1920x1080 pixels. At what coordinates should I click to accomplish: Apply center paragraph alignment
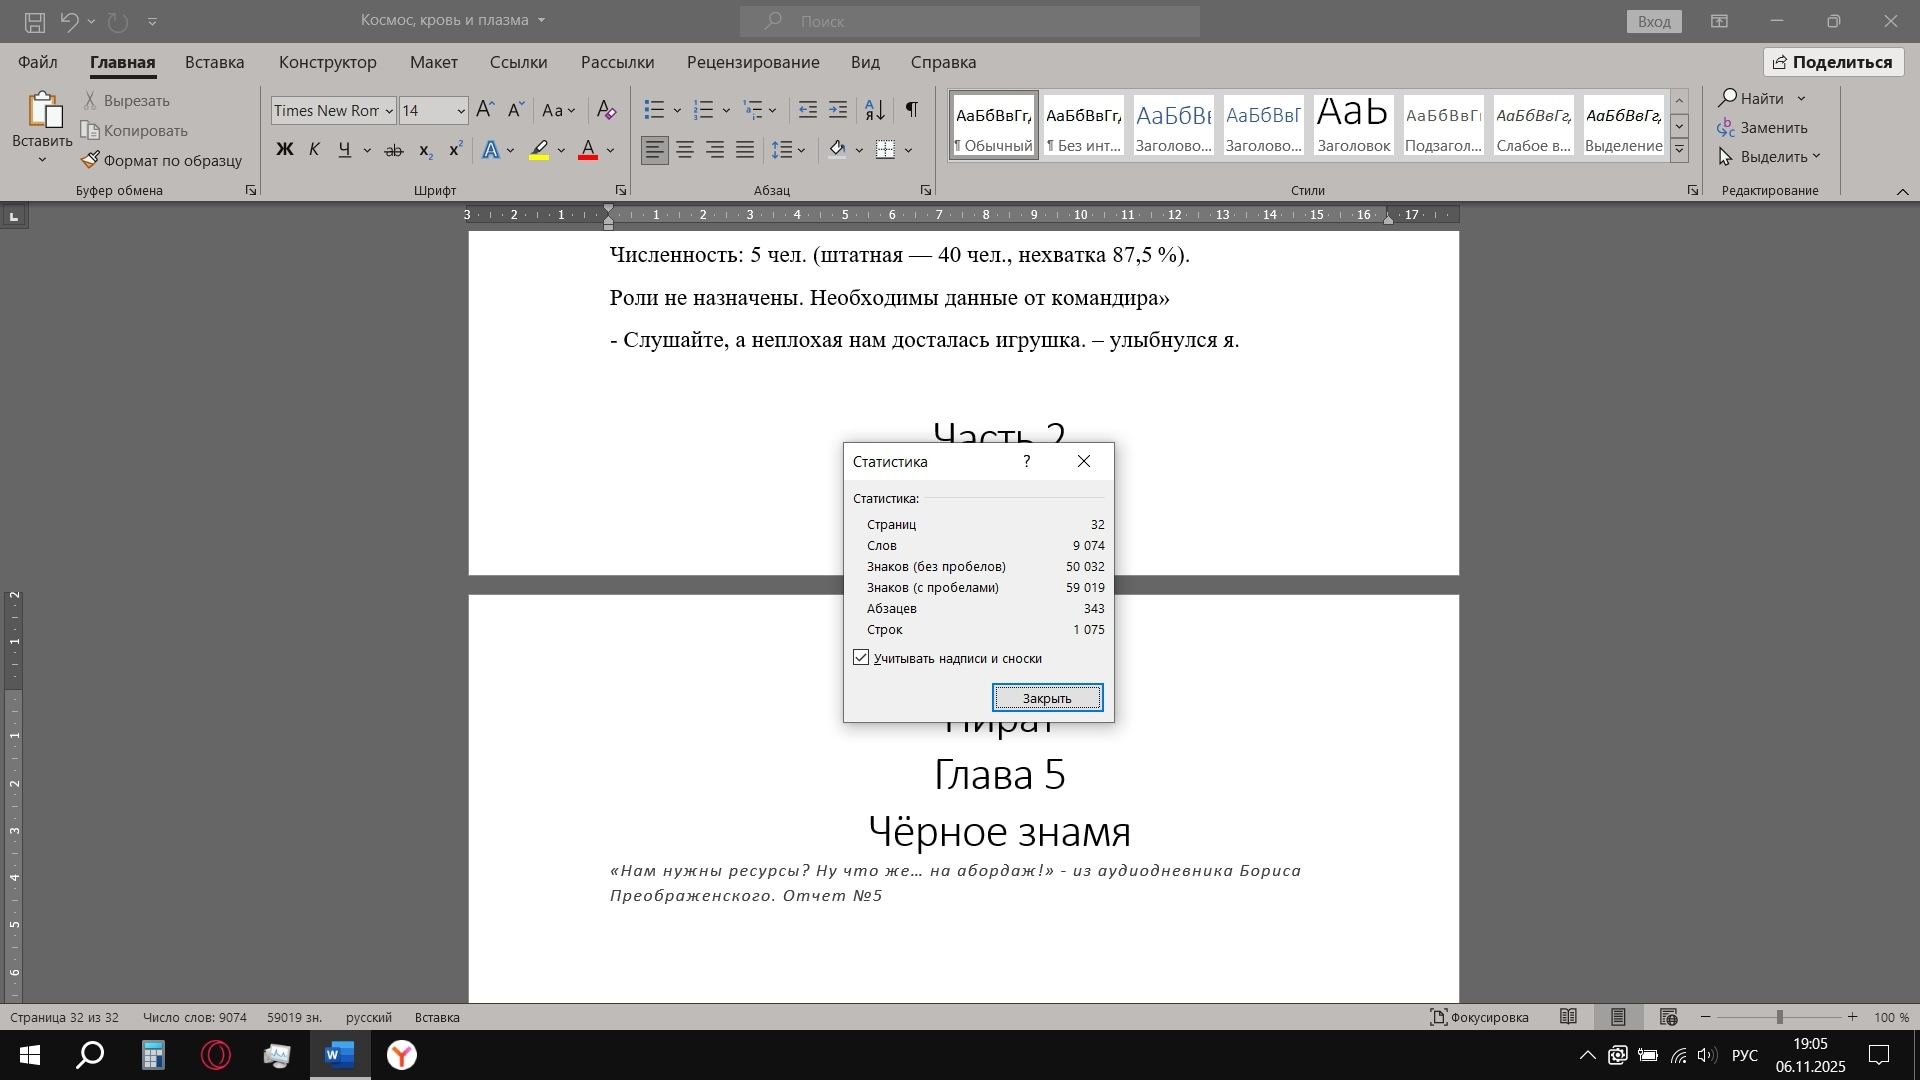(685, 150)
